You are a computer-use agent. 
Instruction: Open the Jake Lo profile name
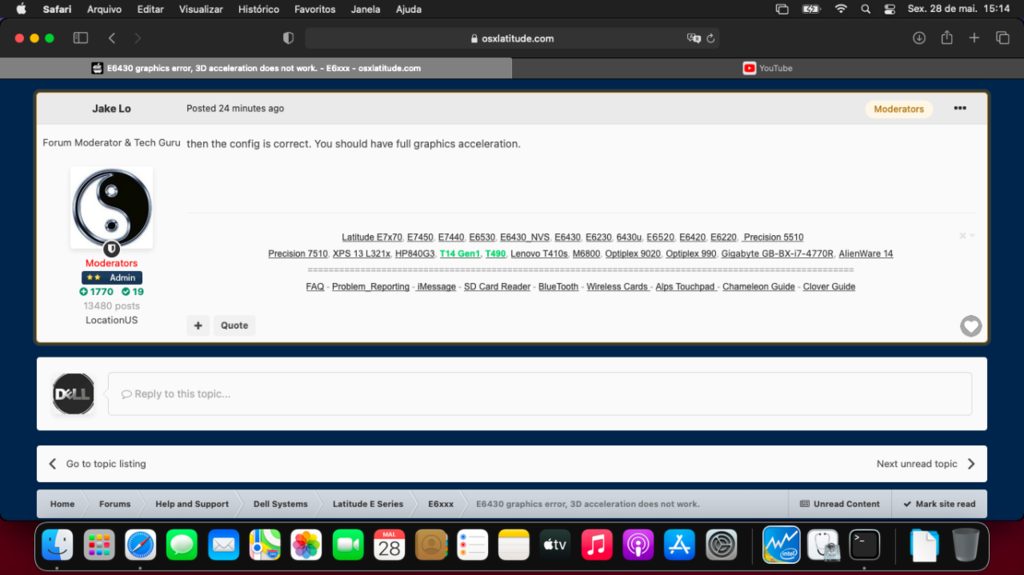(111, 108)
